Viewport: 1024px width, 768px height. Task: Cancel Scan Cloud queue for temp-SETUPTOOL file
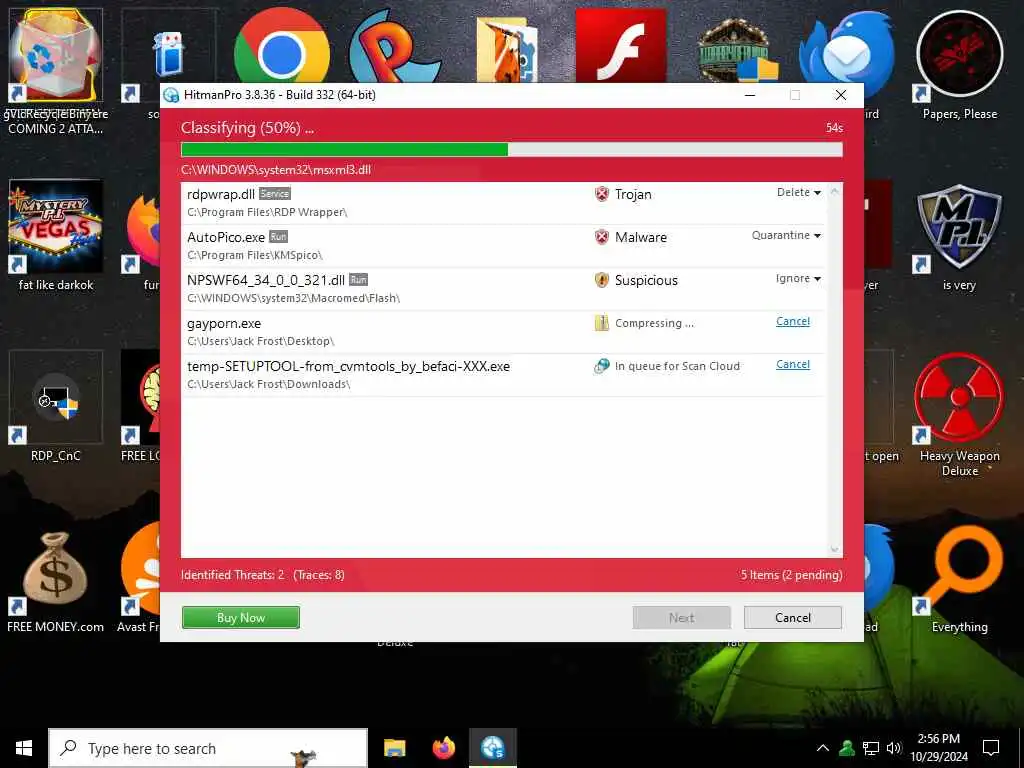(793, 364)
